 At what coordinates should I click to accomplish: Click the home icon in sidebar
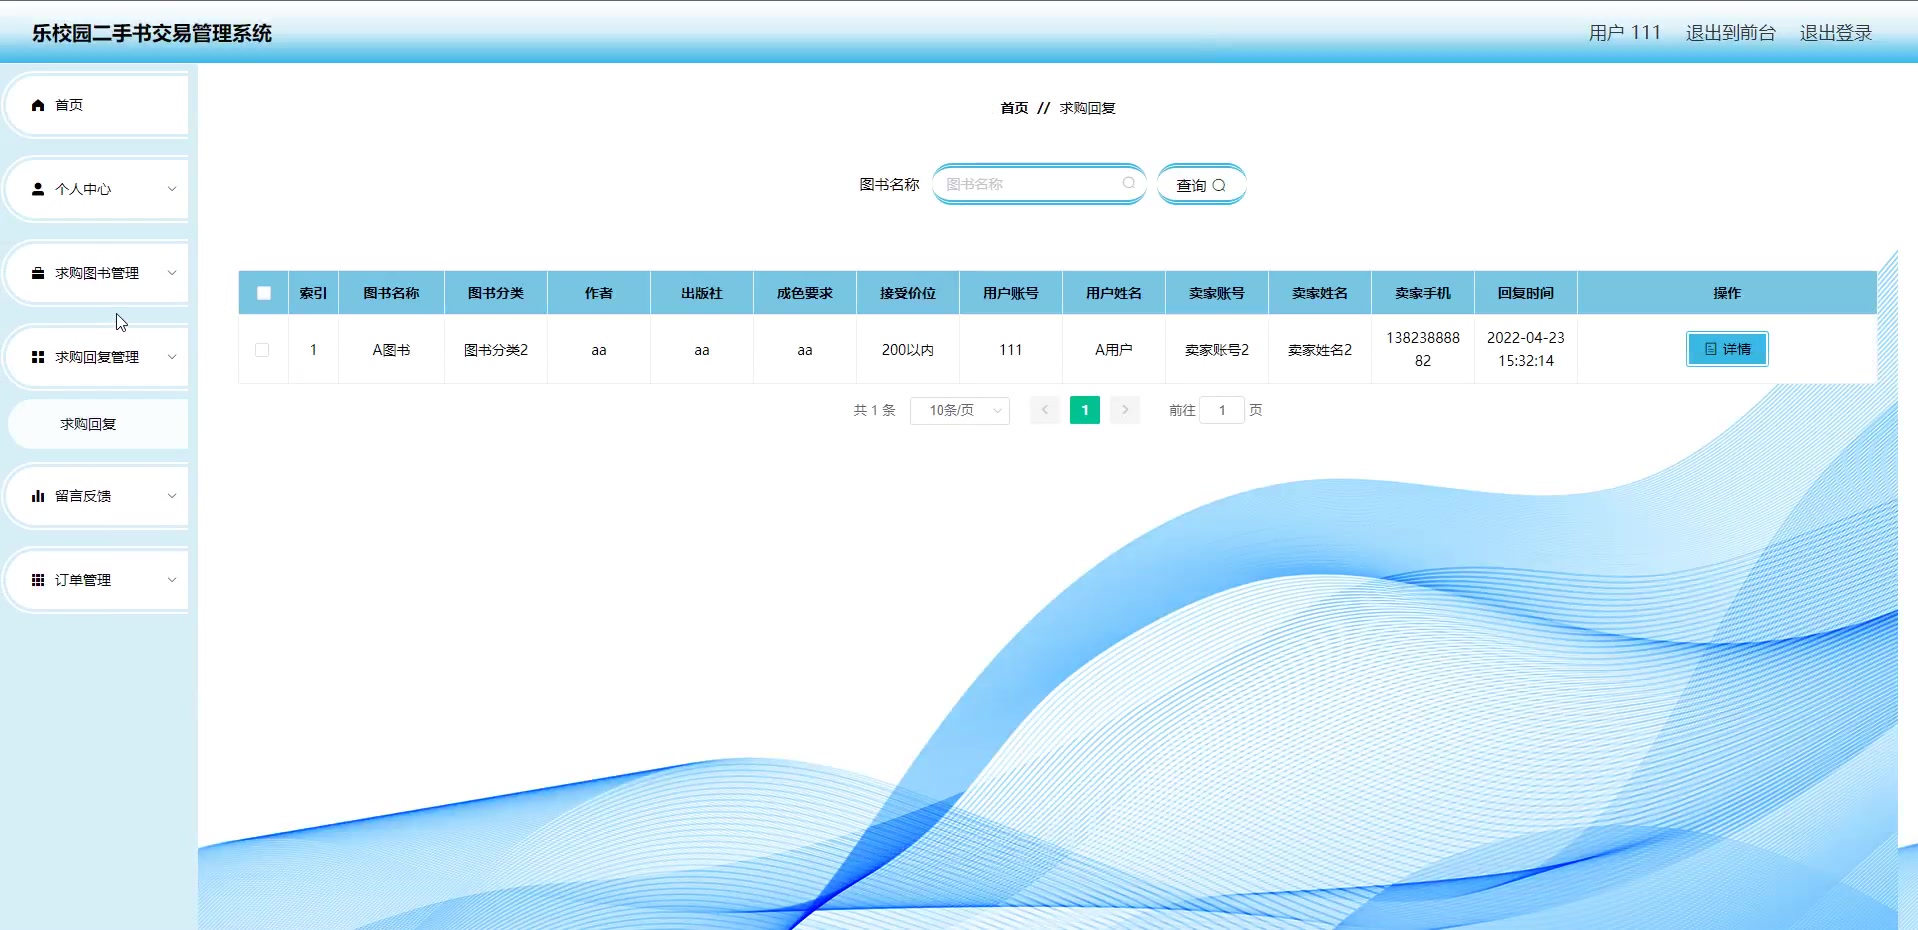[38, 105]
